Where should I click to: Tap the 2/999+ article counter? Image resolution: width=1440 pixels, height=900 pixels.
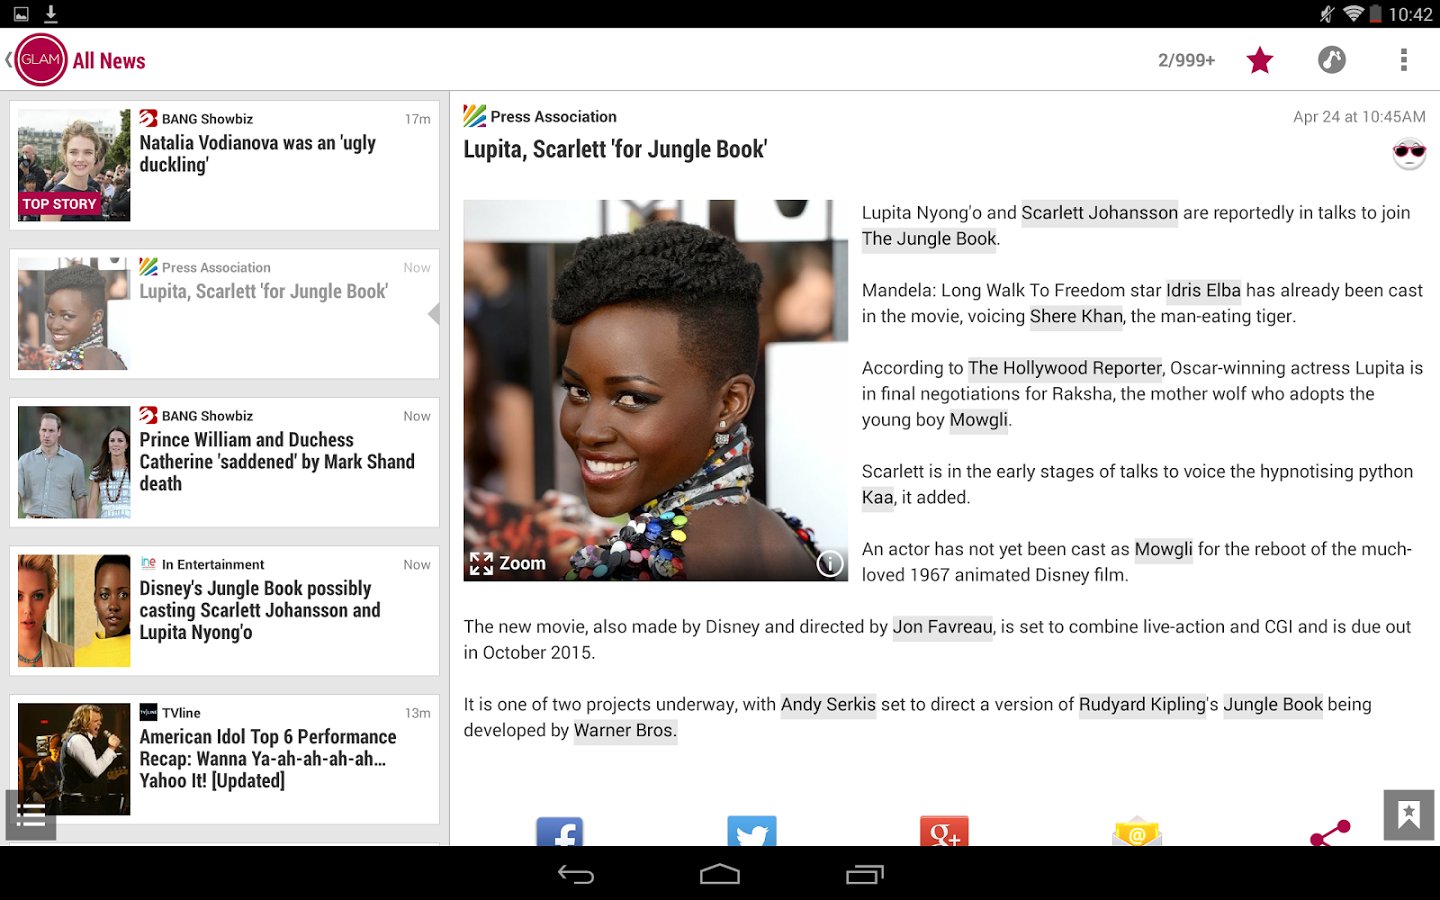1186,61
